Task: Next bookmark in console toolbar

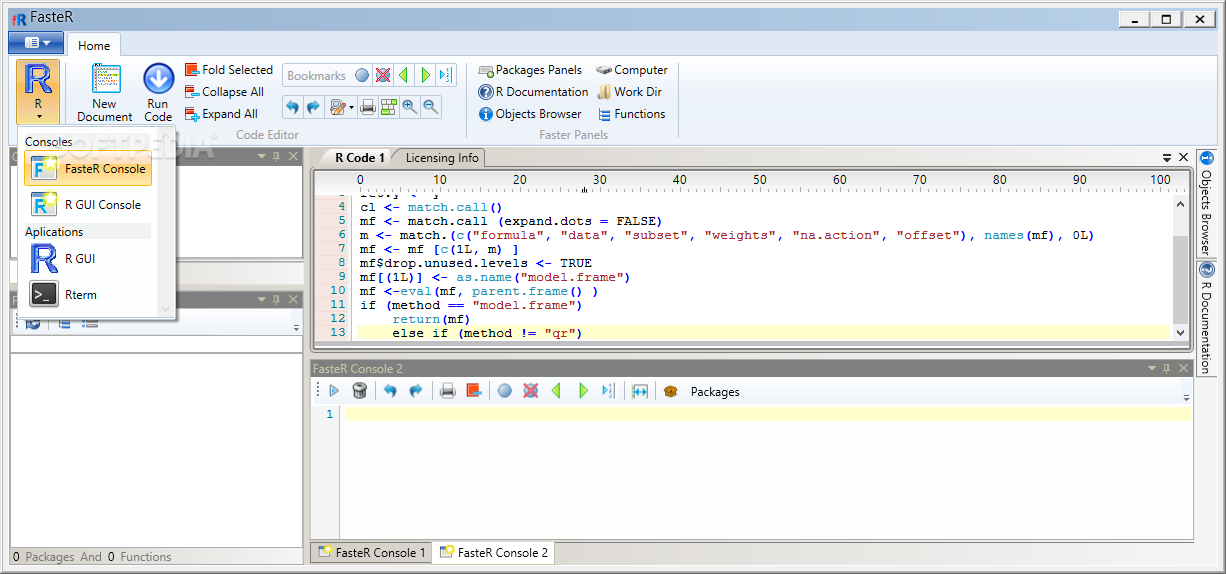Action: (x=583, y=391)
